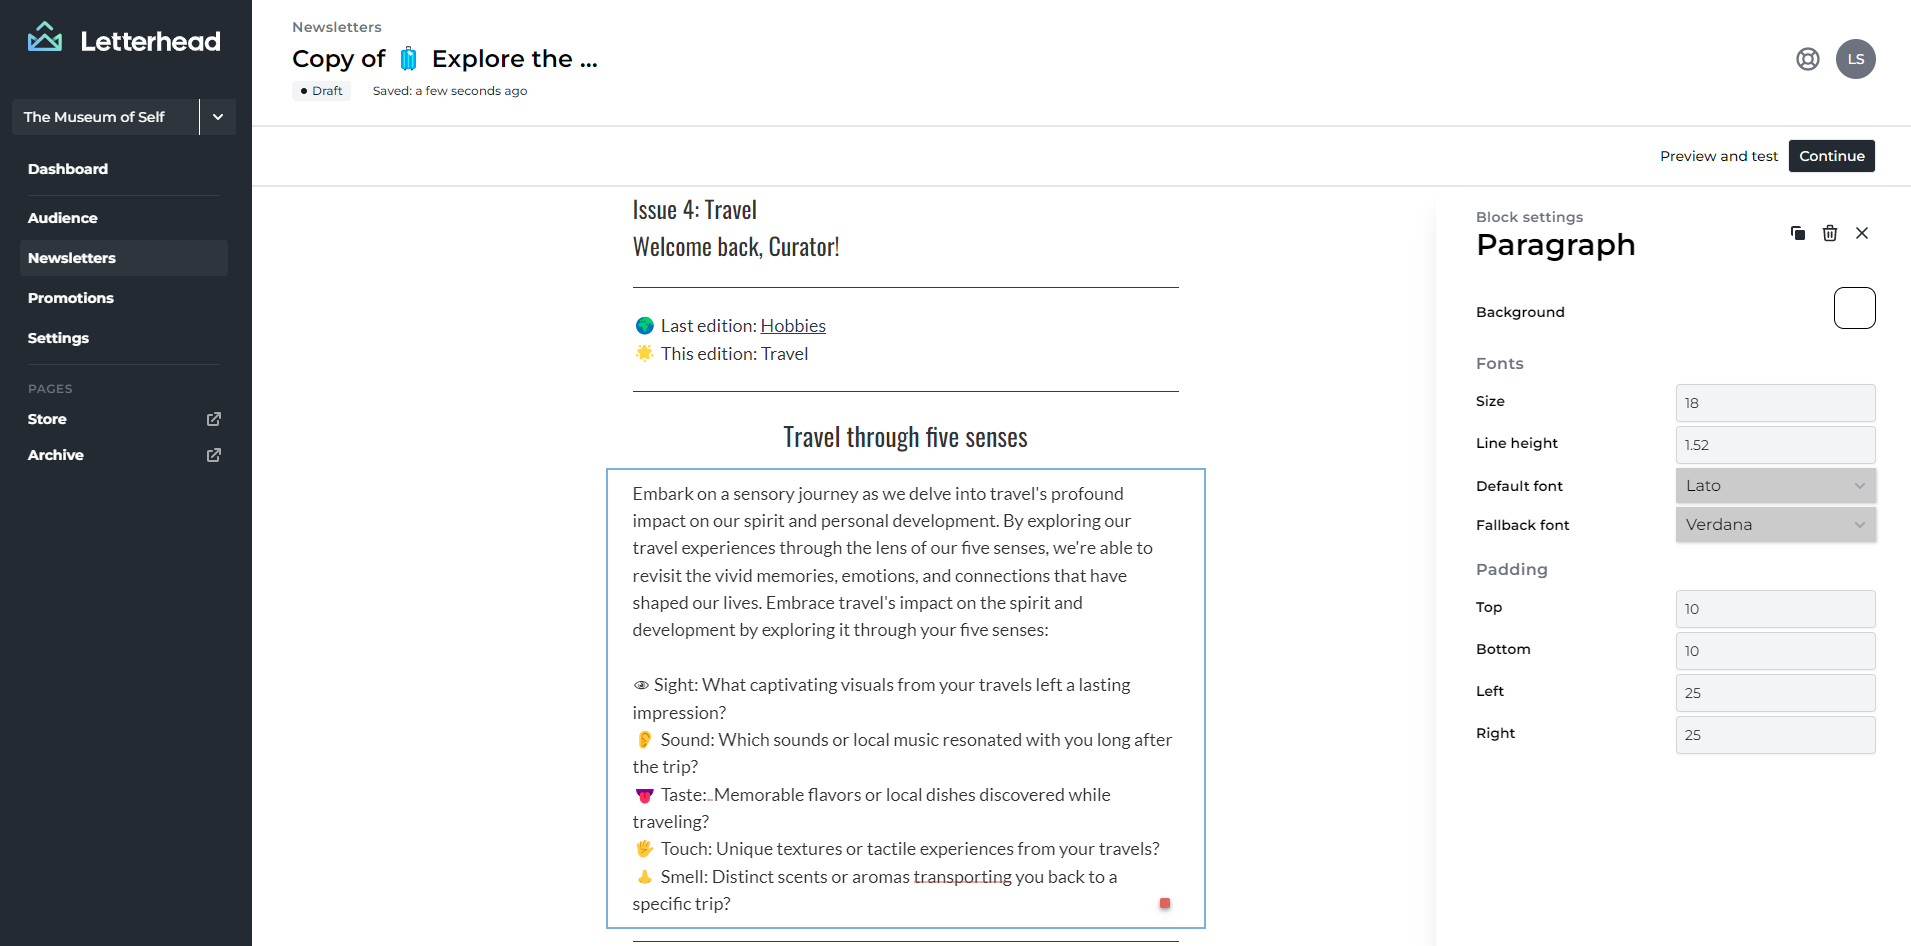Viewport: 1911px width, 946px height.
Task: Follow the Hobbies edition link
Action: (x=793, y=325)
